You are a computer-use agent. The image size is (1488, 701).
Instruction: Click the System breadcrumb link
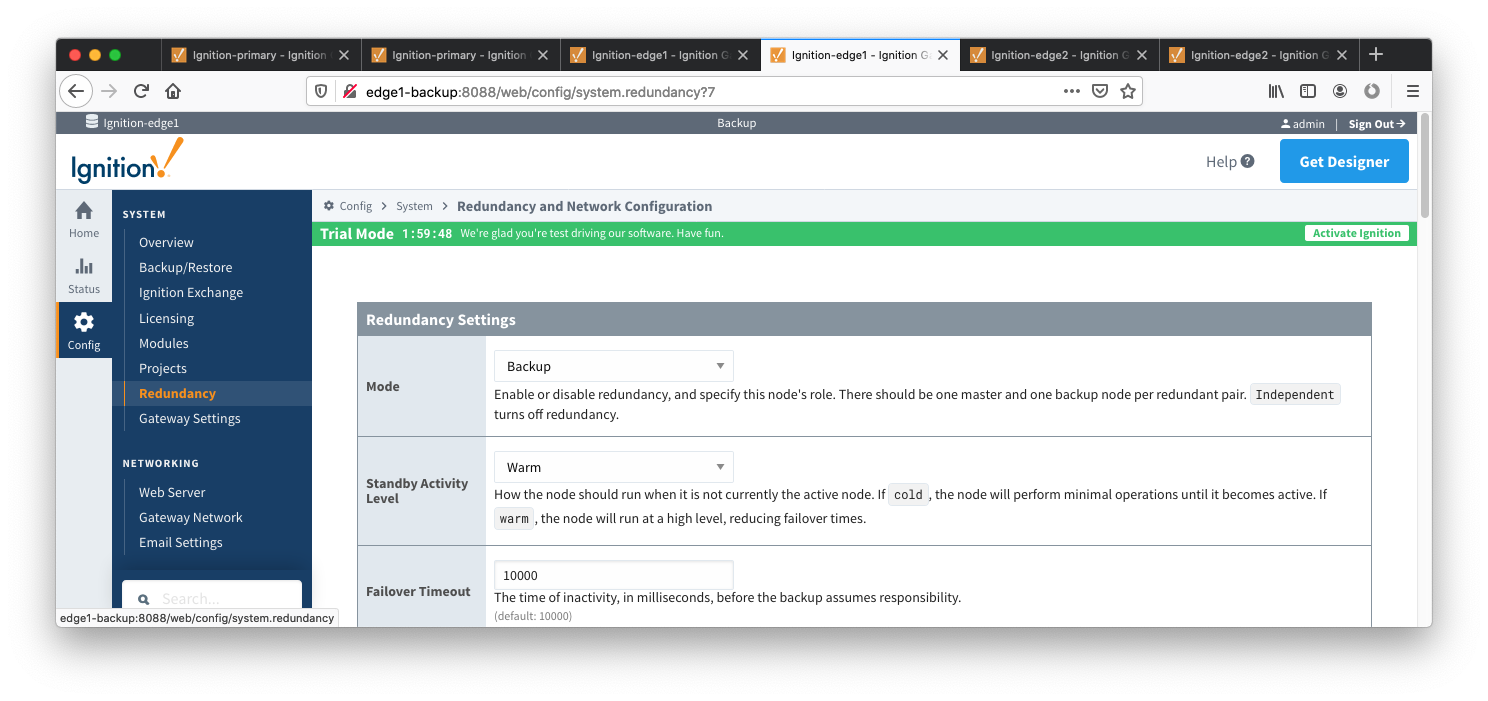(x=414, y=206)
